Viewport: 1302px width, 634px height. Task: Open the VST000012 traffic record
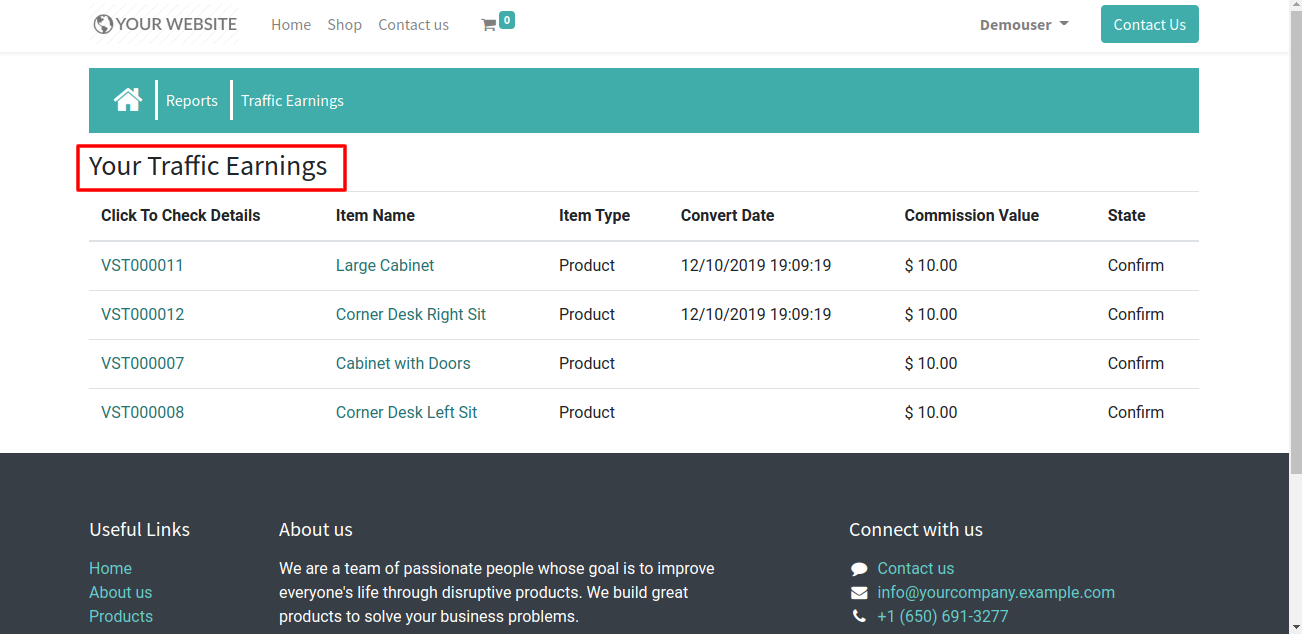coord(142,315)
